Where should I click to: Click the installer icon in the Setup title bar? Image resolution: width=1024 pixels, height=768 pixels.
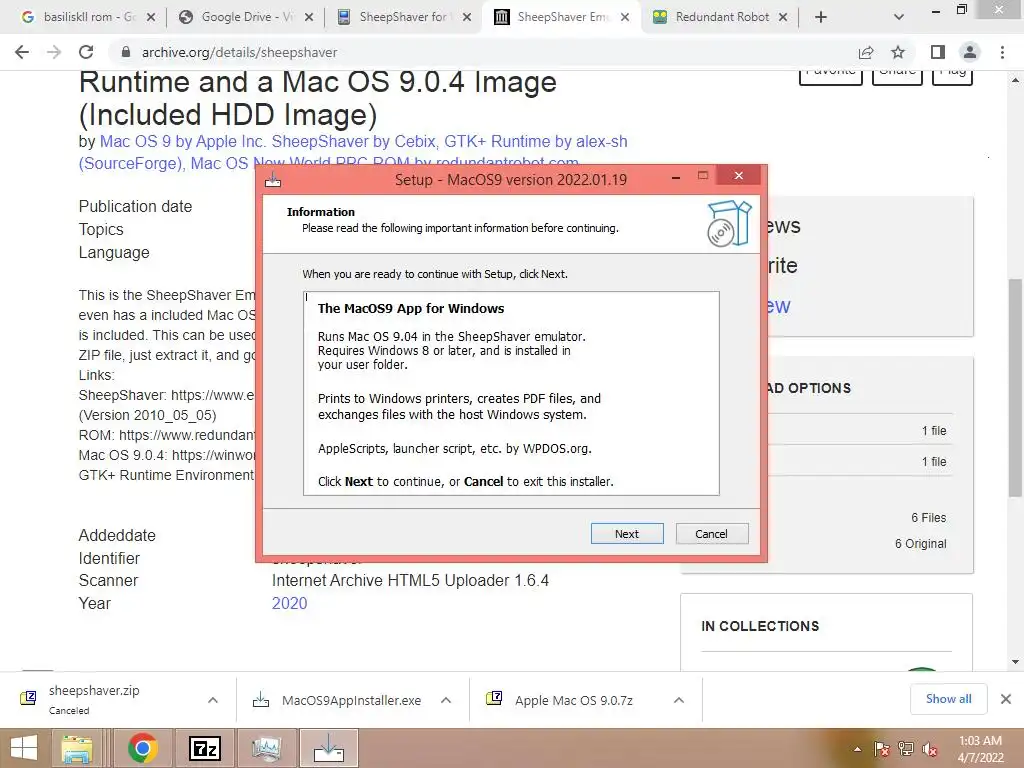point(273,180)
